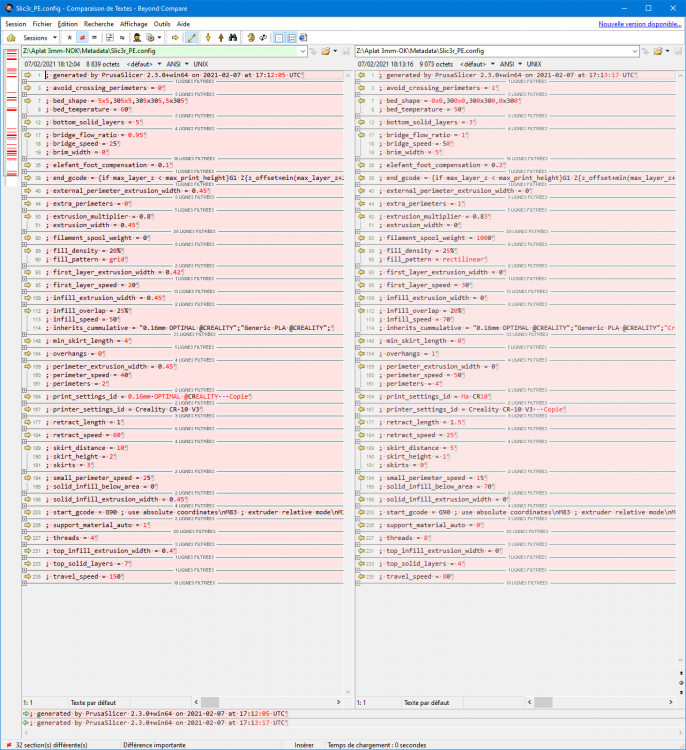Click right pane horizontal scrollbar thumb
The height and width of the screenshot is (750, 686).
[543, 702]
